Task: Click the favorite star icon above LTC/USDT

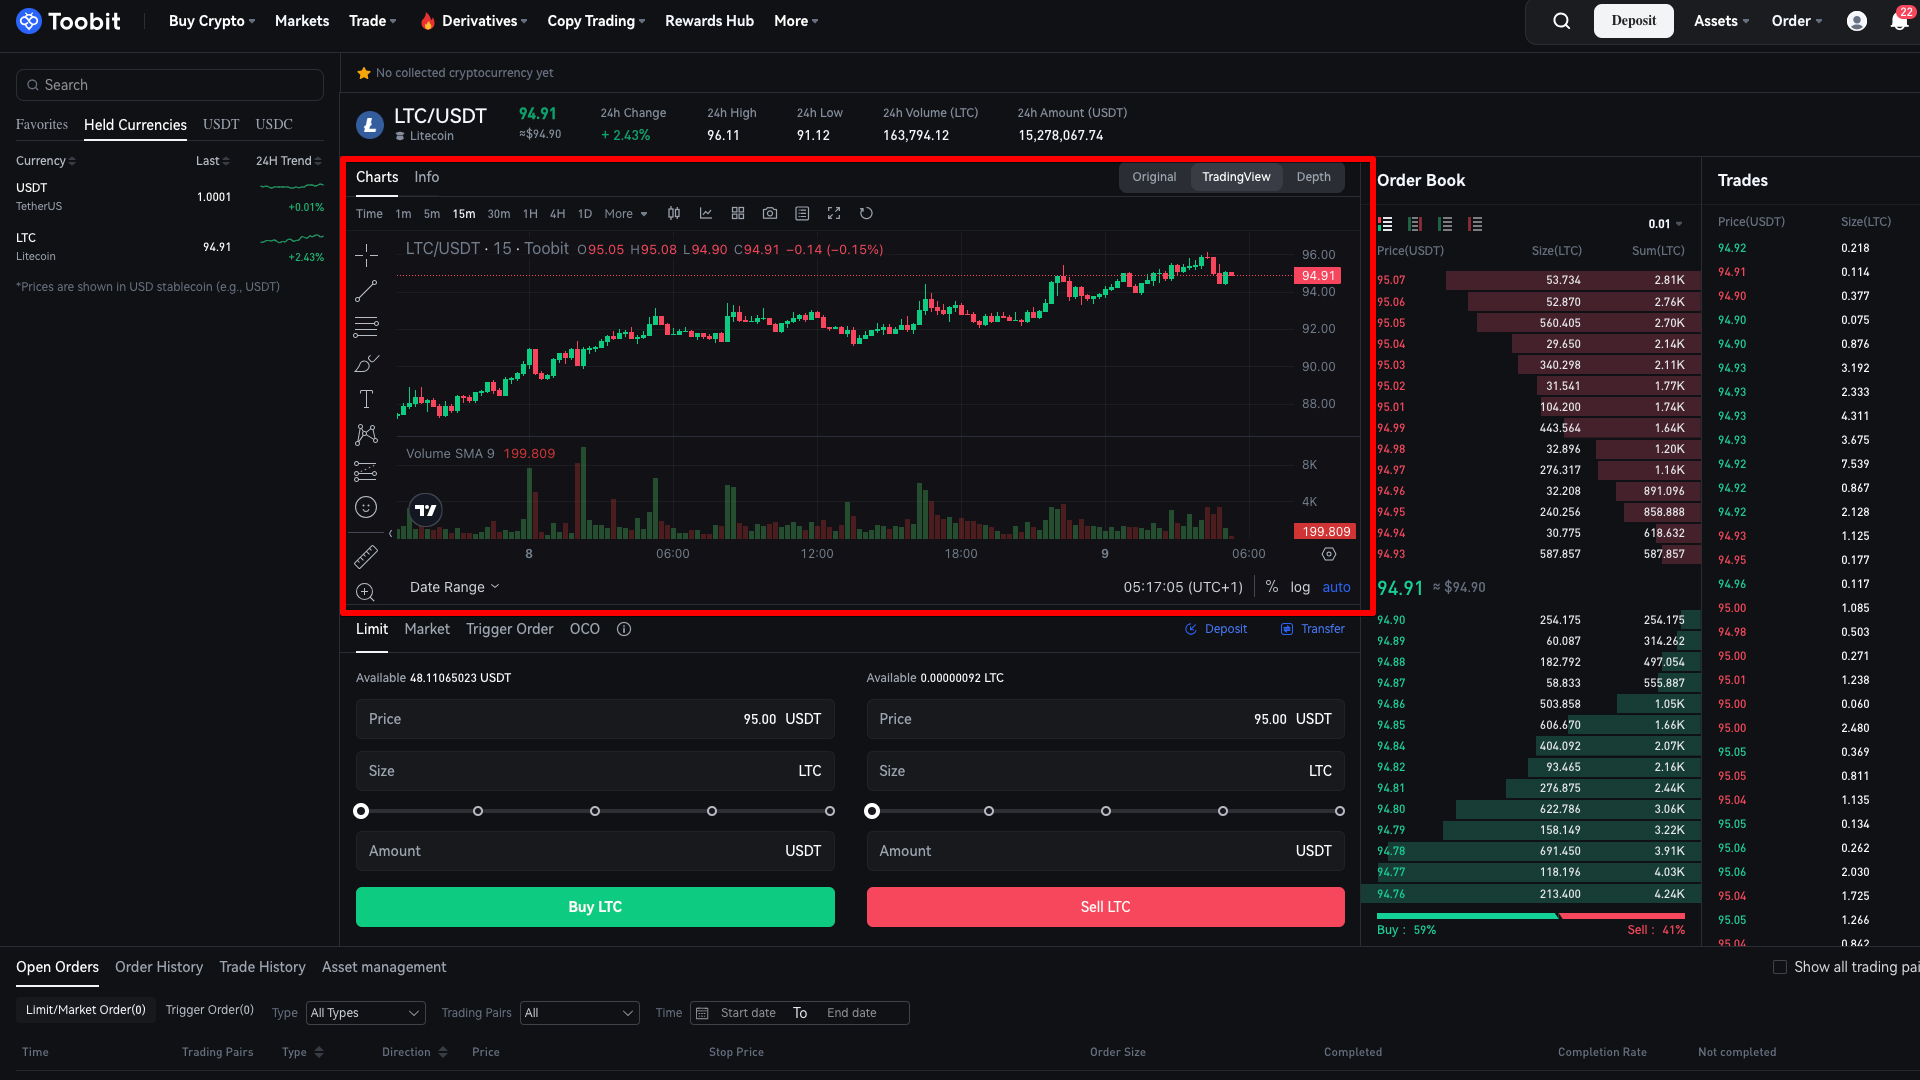Action: (x=364, y=73)
